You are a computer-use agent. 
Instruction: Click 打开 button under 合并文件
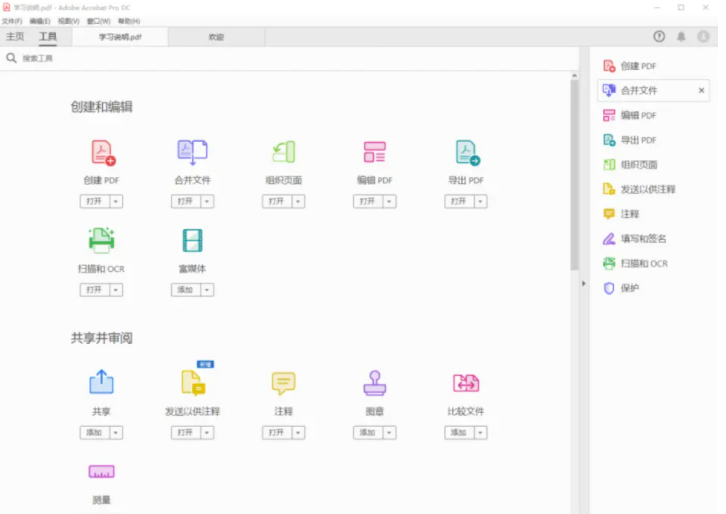186,201
